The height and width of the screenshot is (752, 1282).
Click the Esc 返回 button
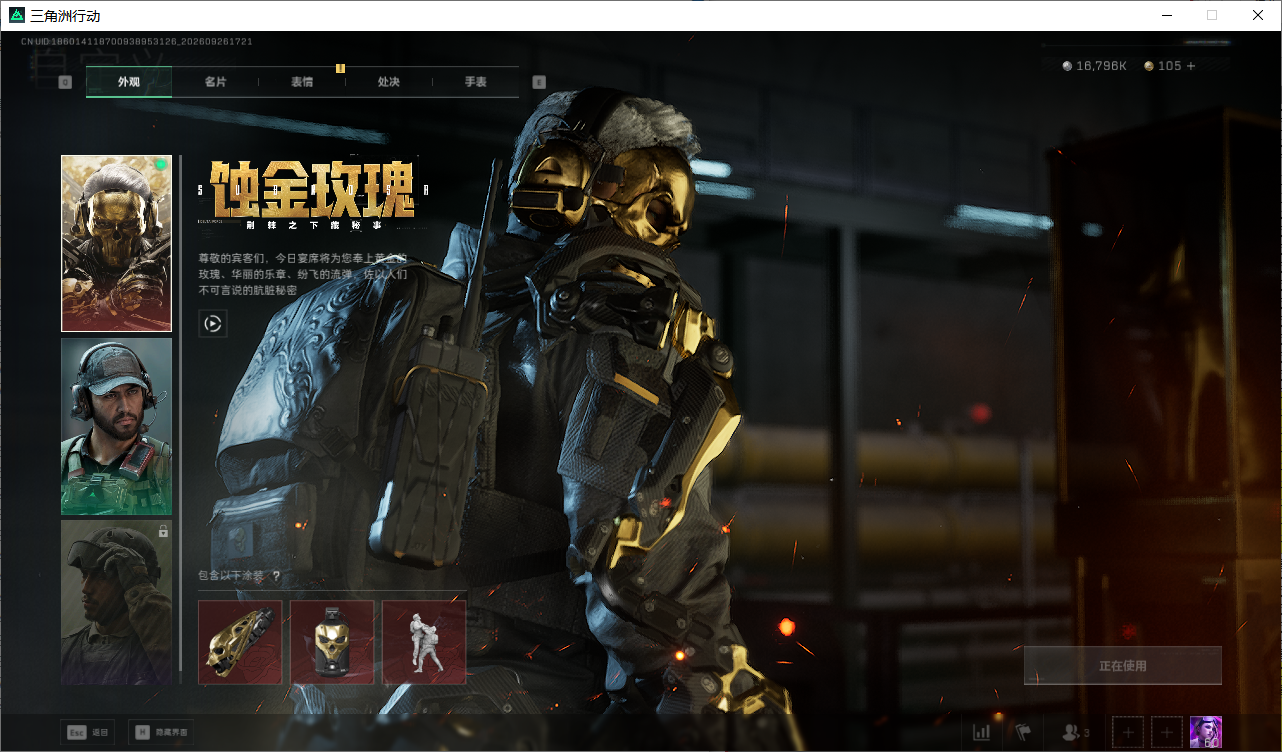[88, 732]
